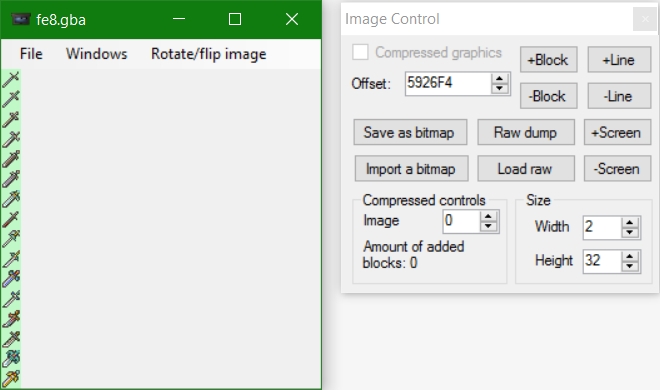Advance offset with the +Block button
This screenshot has height=390, width=660.
548,60
